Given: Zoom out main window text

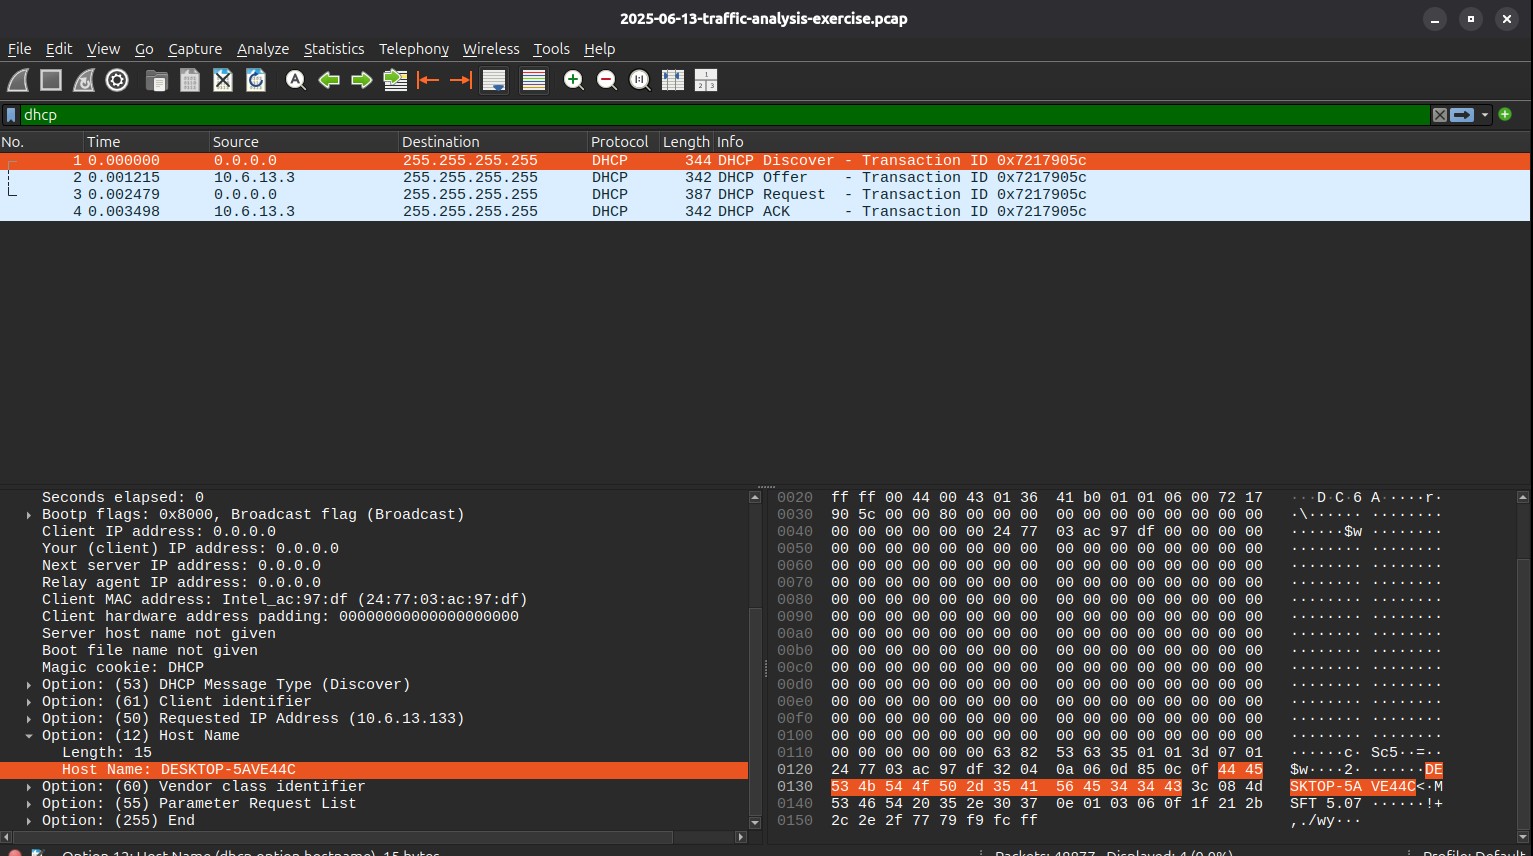Looking at the screenshot, I should click(x=607, y=81).
